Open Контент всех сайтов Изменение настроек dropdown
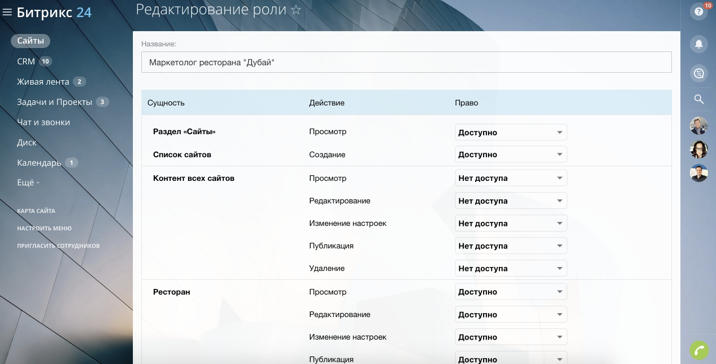The image size is (716, 364). click(x=511, y=223)
